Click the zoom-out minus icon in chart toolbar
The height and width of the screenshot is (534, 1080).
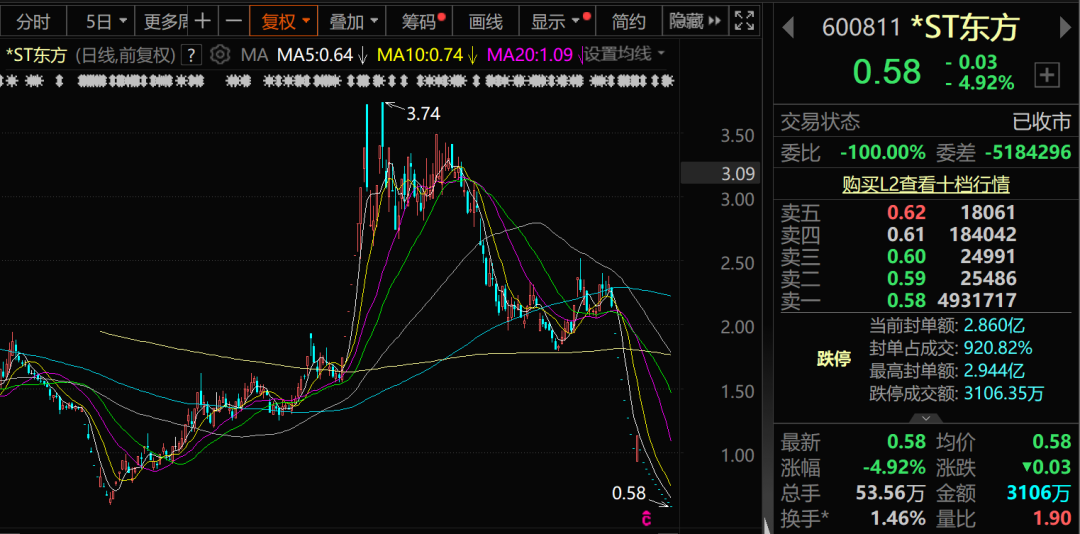[232, 21]
